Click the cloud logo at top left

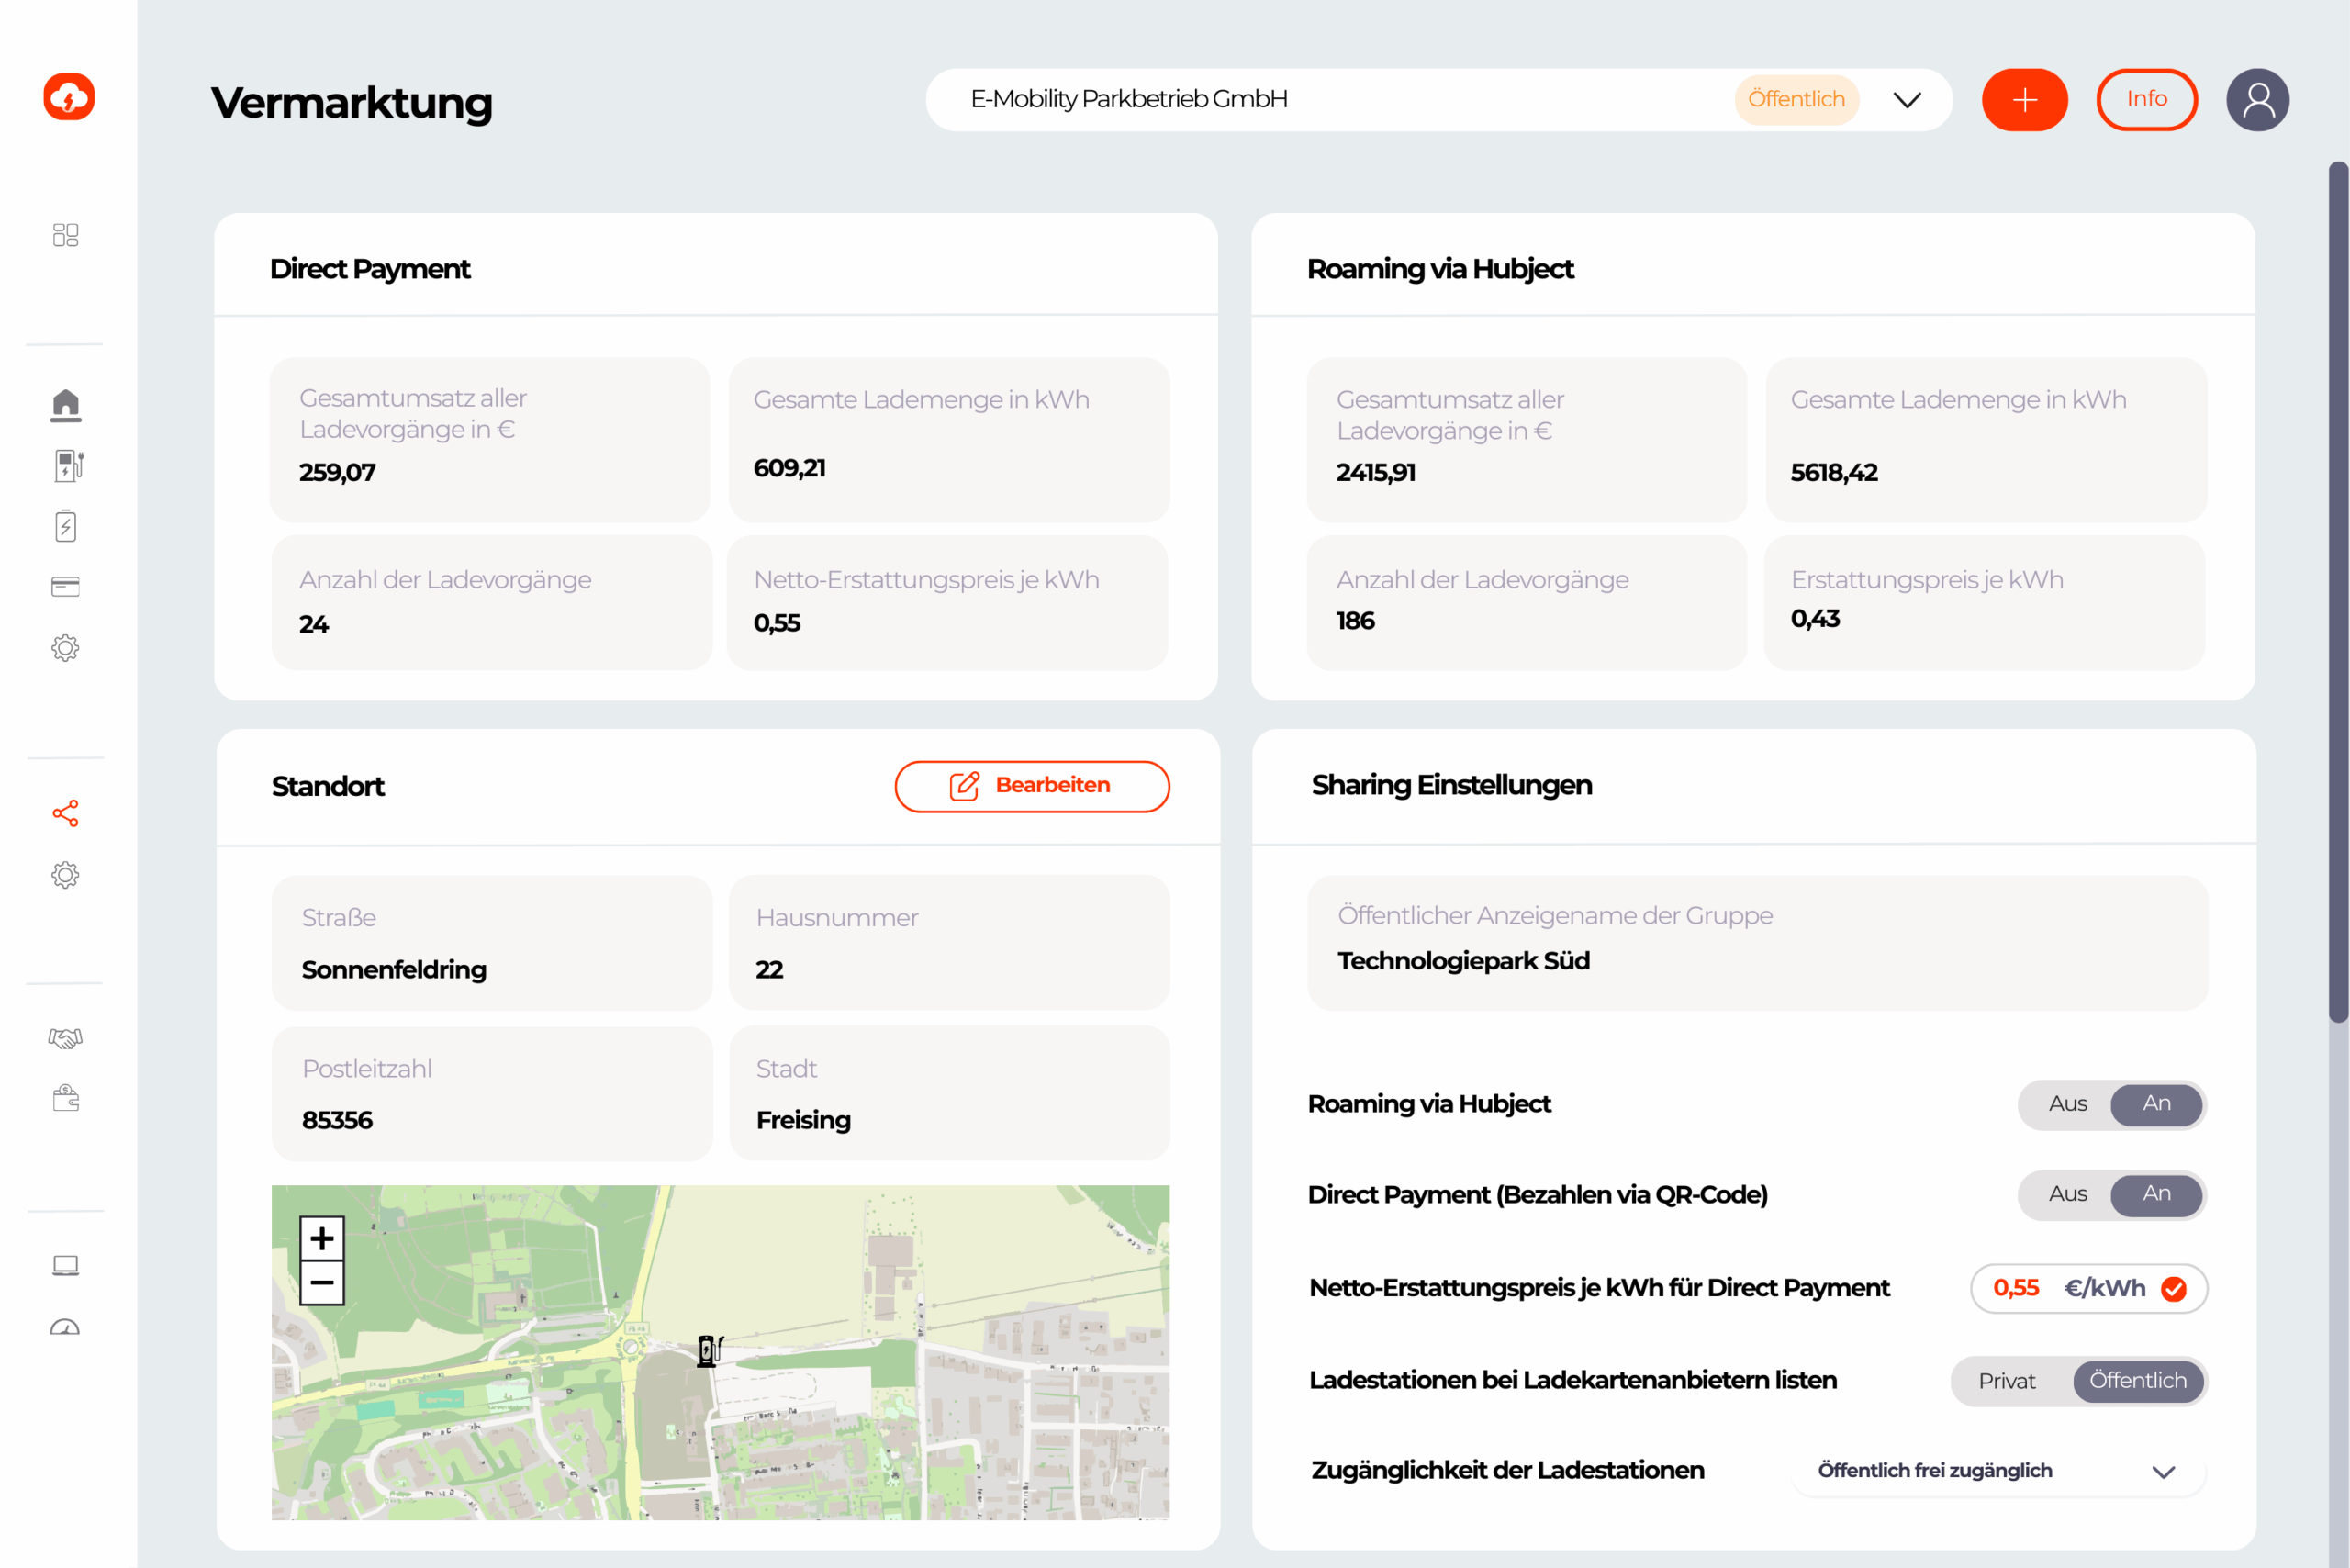(x=68, y=96)
